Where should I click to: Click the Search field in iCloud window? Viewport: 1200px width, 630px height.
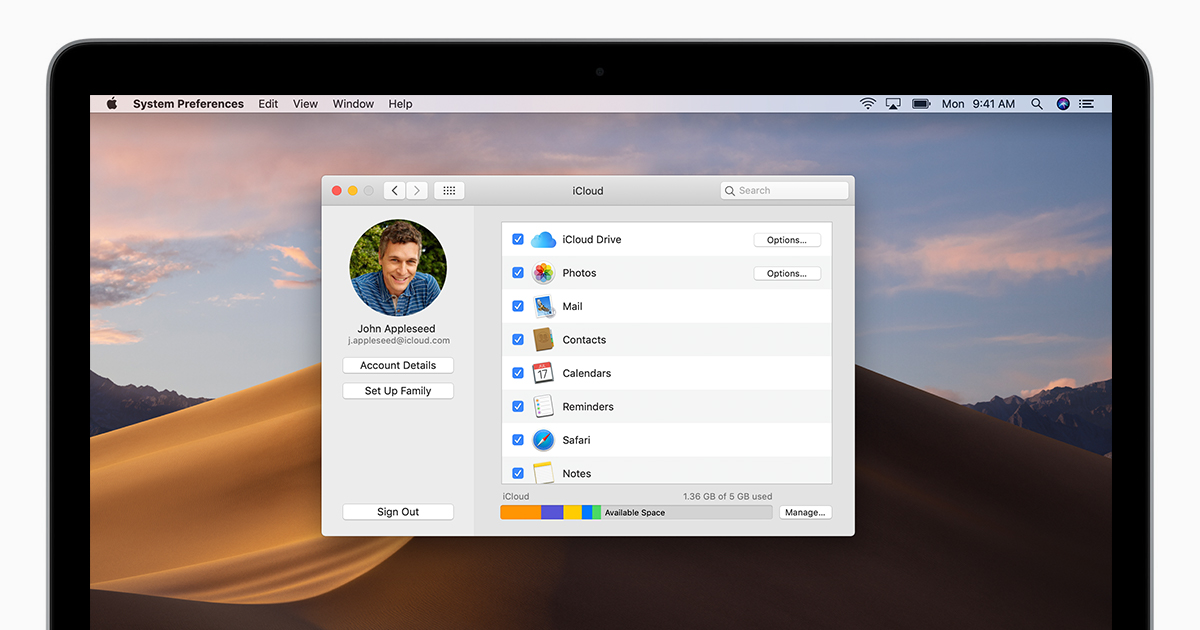click(x=785, y=190)
